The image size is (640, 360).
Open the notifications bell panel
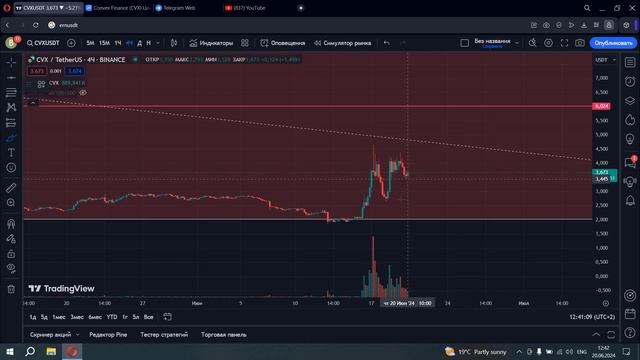(x=630, y=200)
